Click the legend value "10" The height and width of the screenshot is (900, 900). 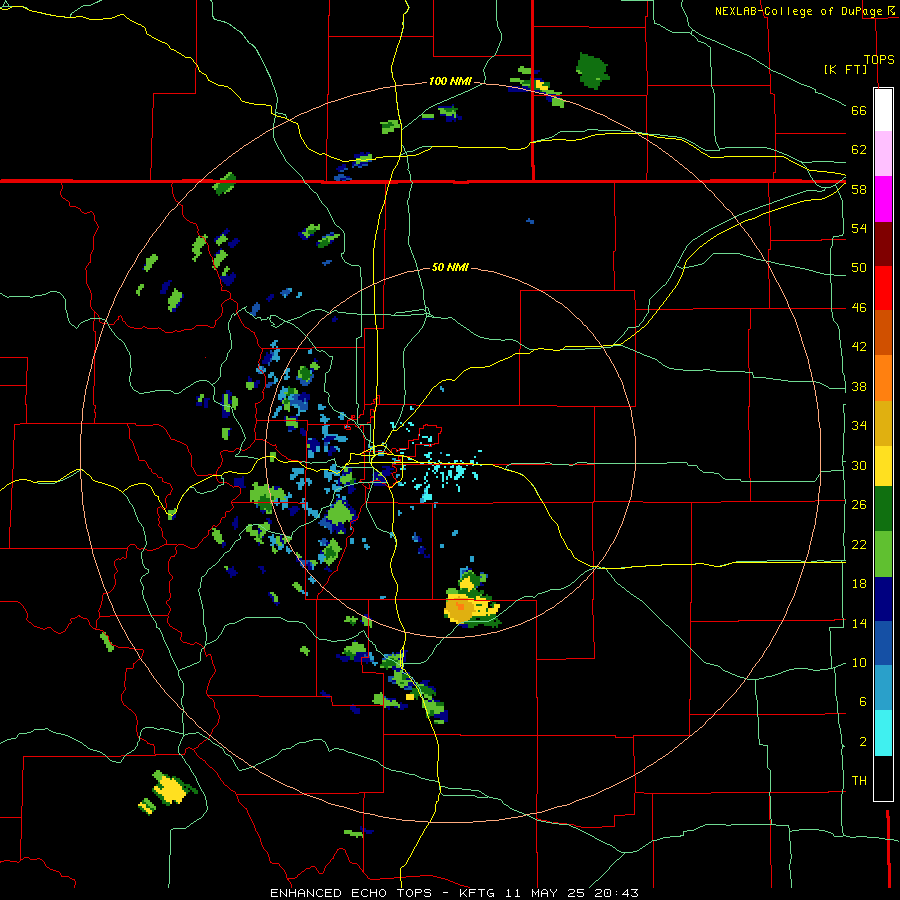tap(859, 662)
